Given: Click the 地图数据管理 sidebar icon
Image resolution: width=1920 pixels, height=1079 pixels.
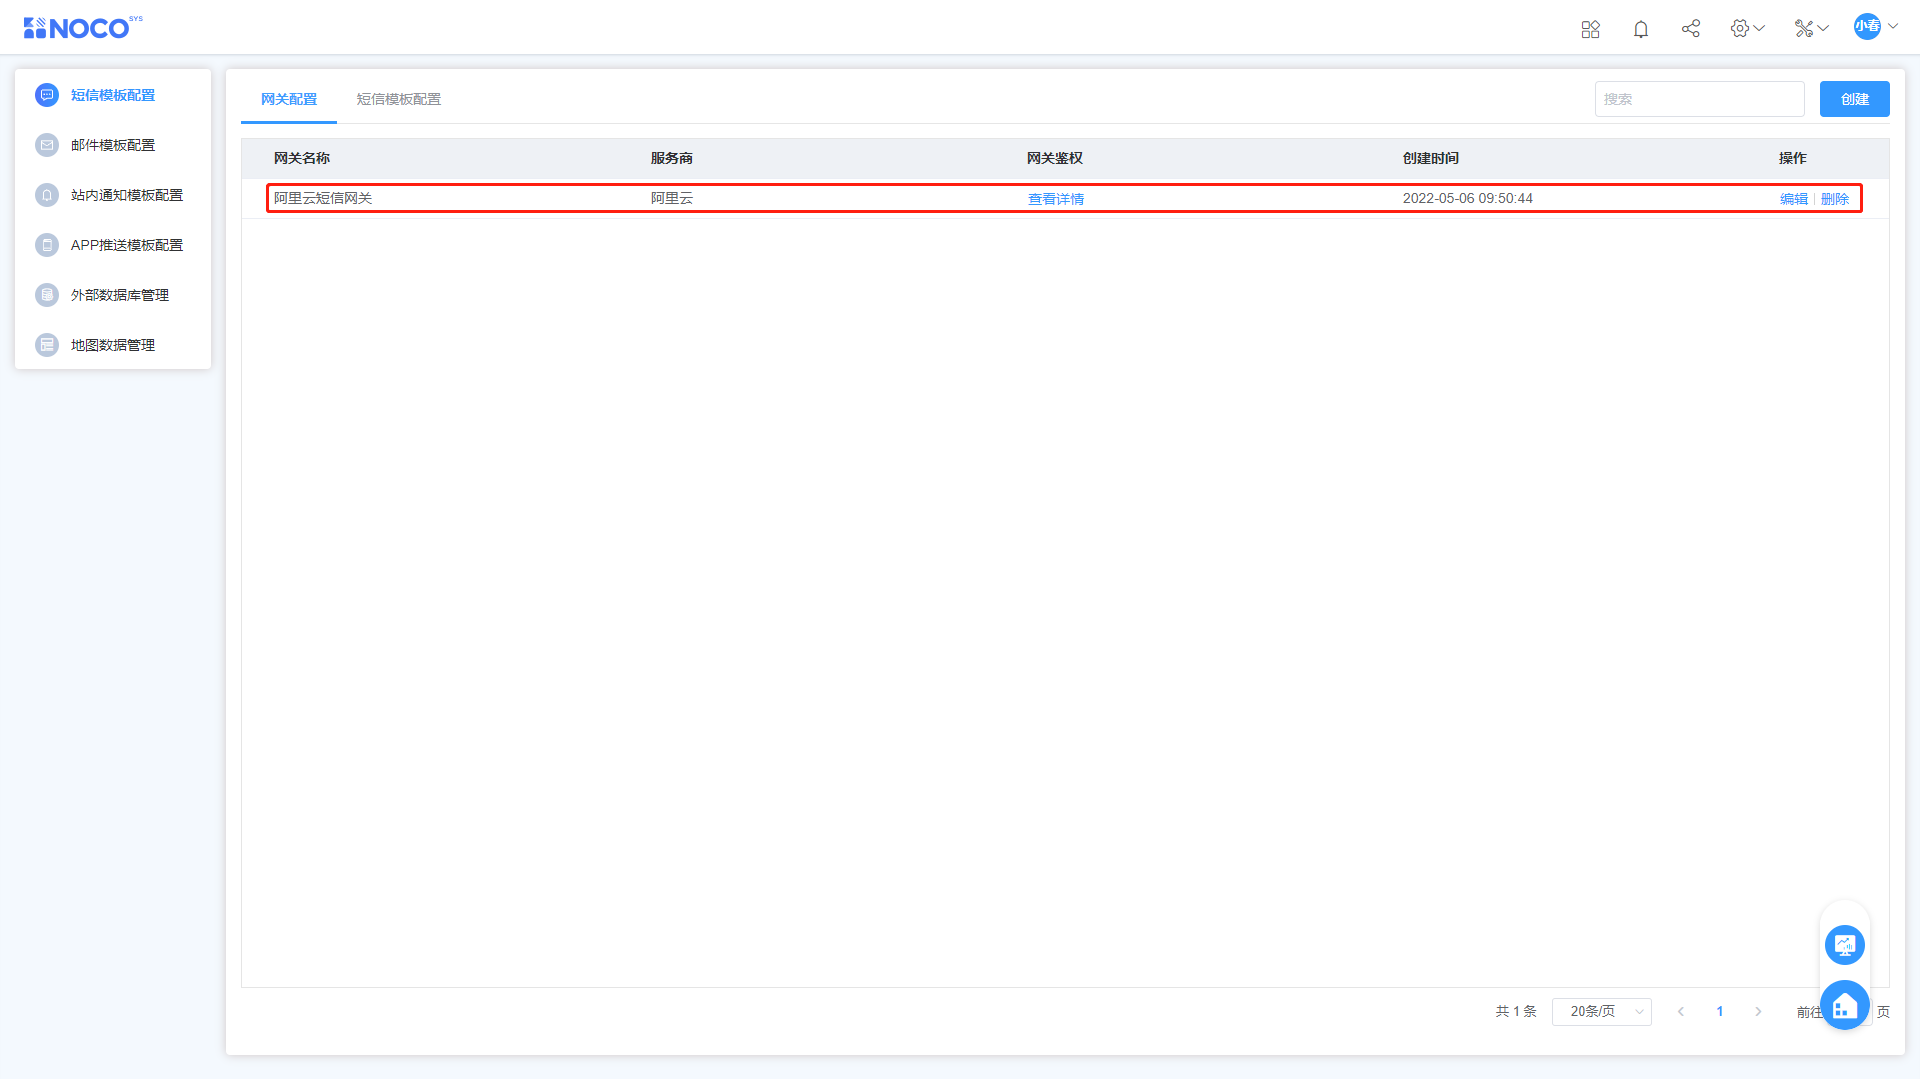Looking at the screenshot, I should 47,345.
